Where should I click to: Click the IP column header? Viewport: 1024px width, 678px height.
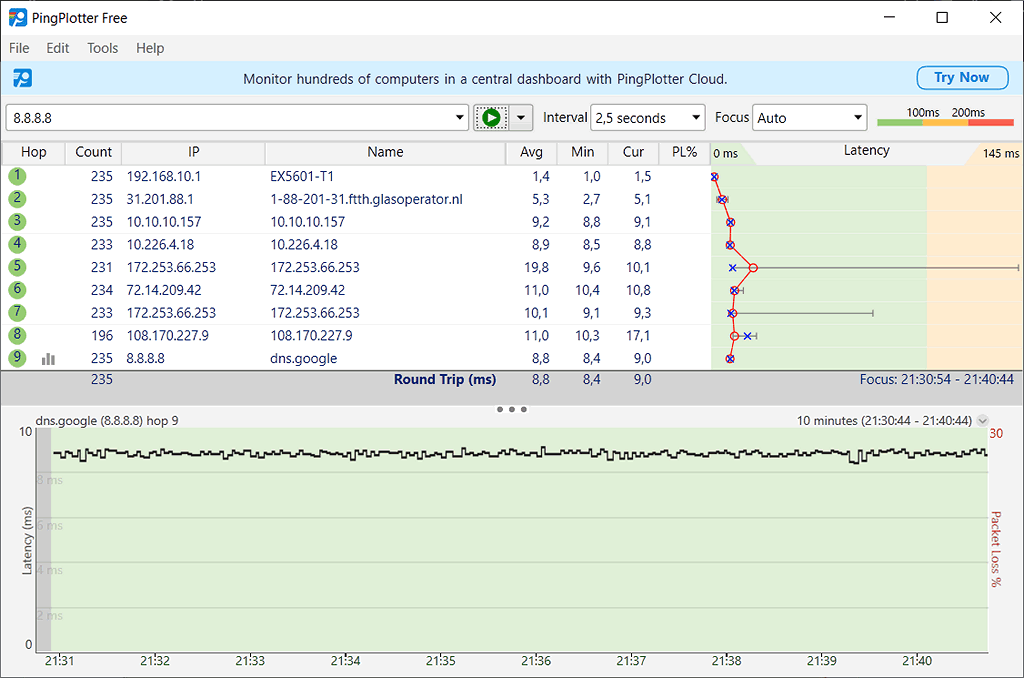pyautogui.click(x=193, y=152)
